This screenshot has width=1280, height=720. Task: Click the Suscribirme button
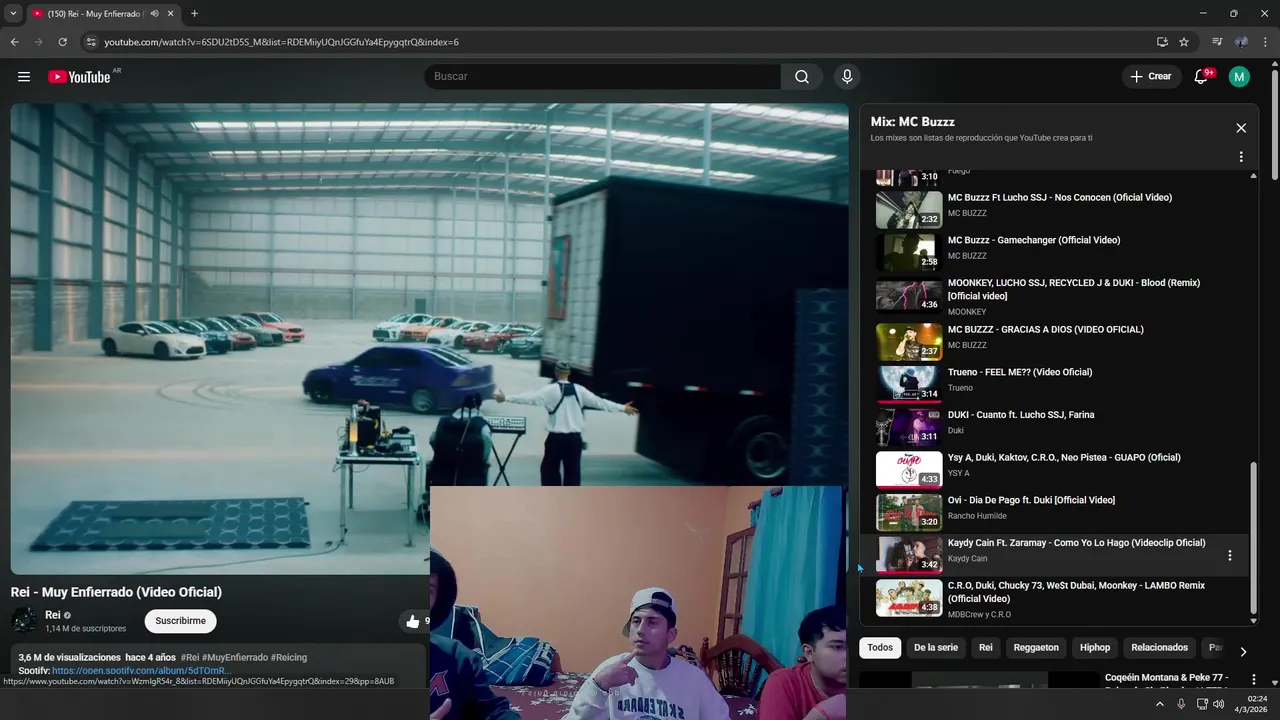(x=181, y=621)
